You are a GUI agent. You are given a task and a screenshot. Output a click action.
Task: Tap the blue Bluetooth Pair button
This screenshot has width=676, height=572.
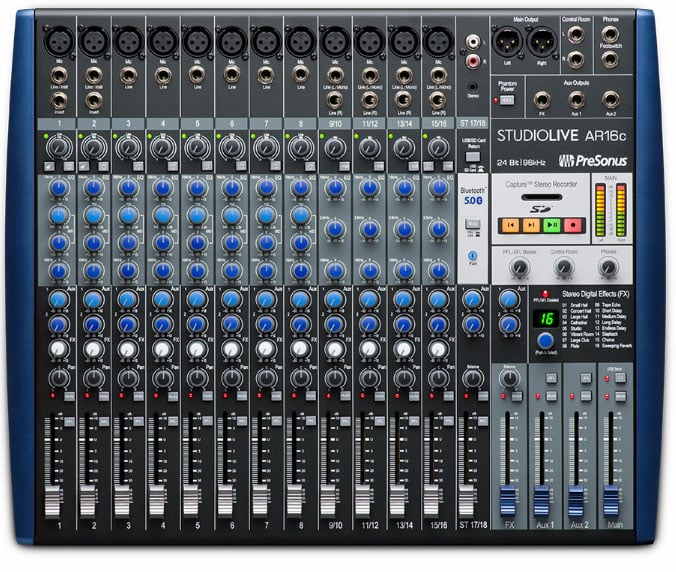pos(473,255)
